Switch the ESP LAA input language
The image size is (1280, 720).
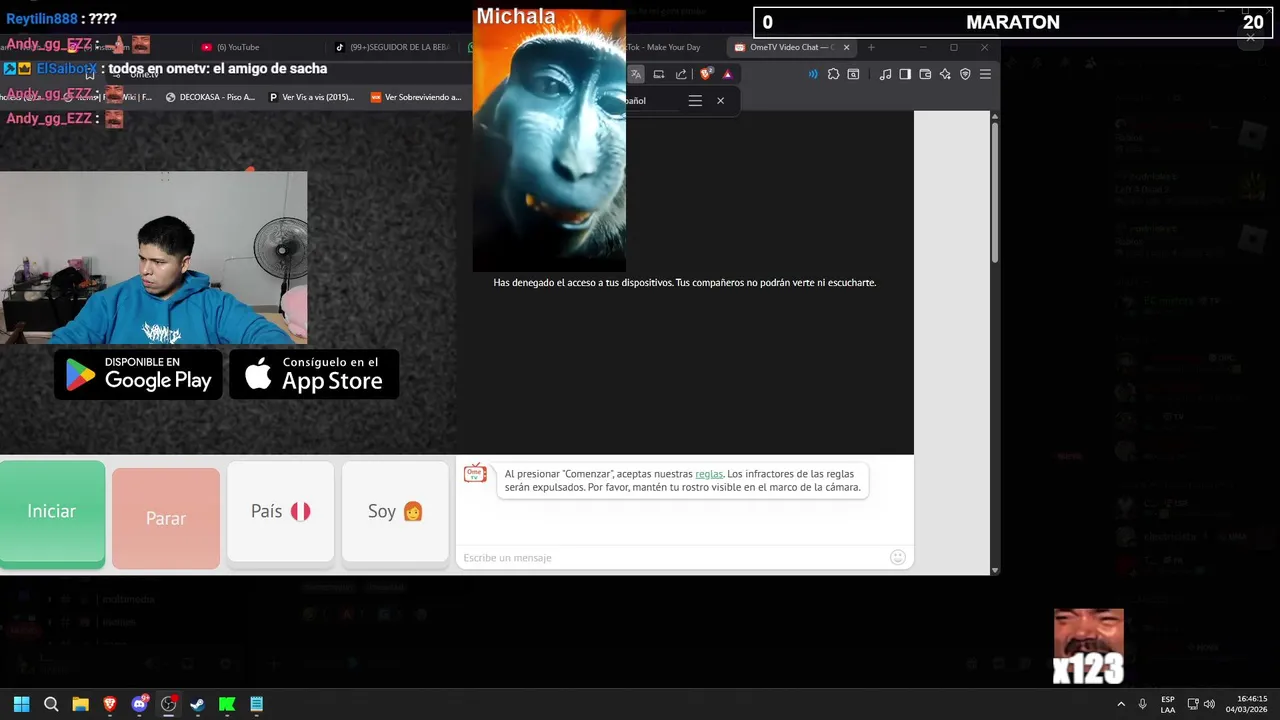pos(1168,704)
